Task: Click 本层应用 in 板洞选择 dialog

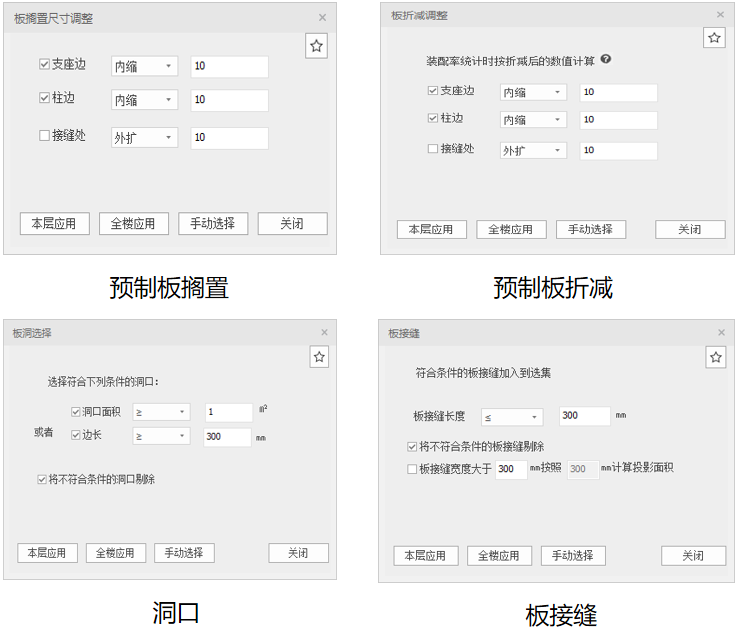Action: [47, 553]
